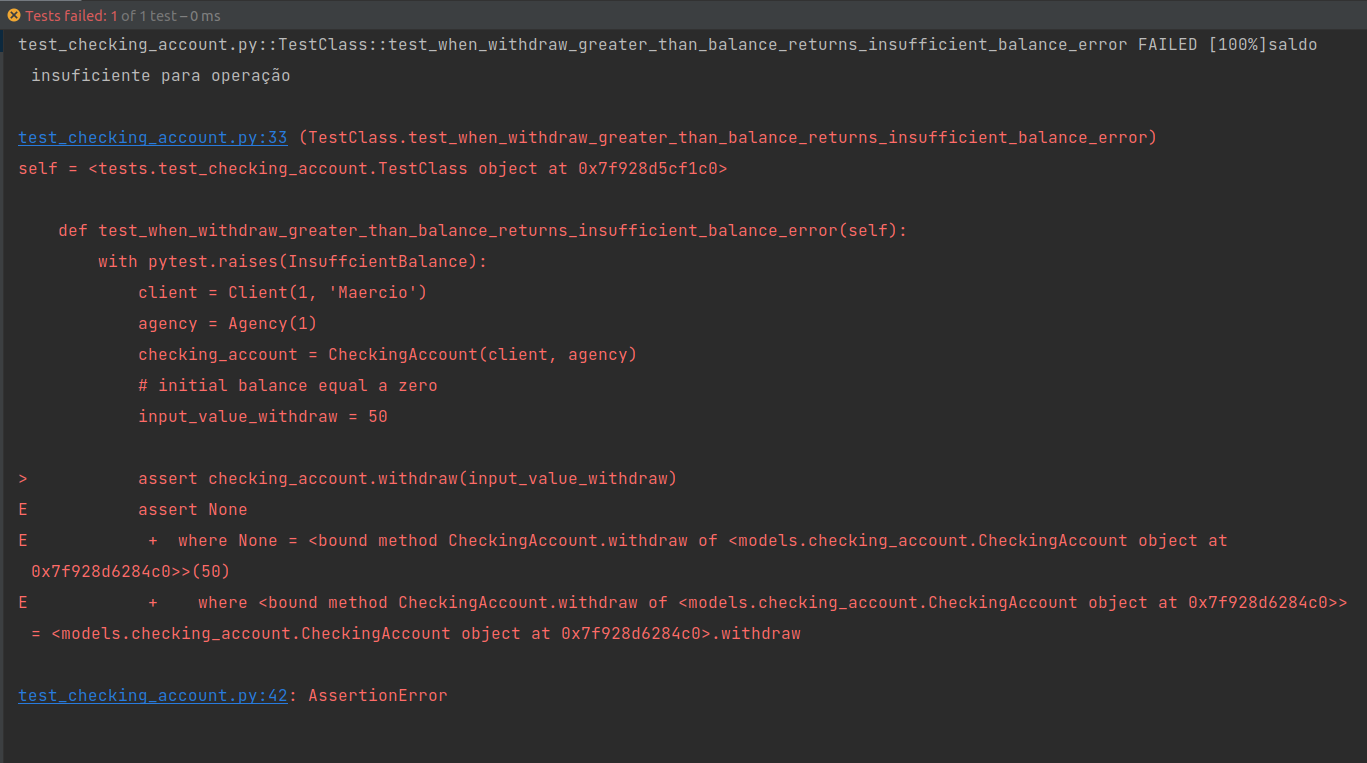Click the FAILED [100%] result text

click(x=1202, y=44)
